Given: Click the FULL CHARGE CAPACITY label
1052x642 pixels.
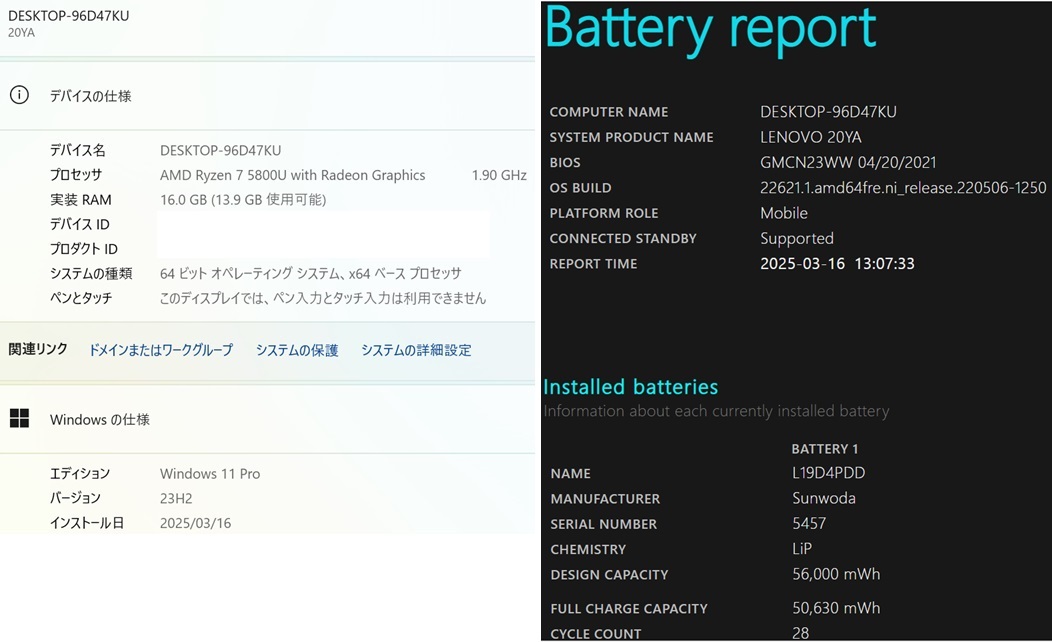Looking at the screenshot, I should [629, 608].
